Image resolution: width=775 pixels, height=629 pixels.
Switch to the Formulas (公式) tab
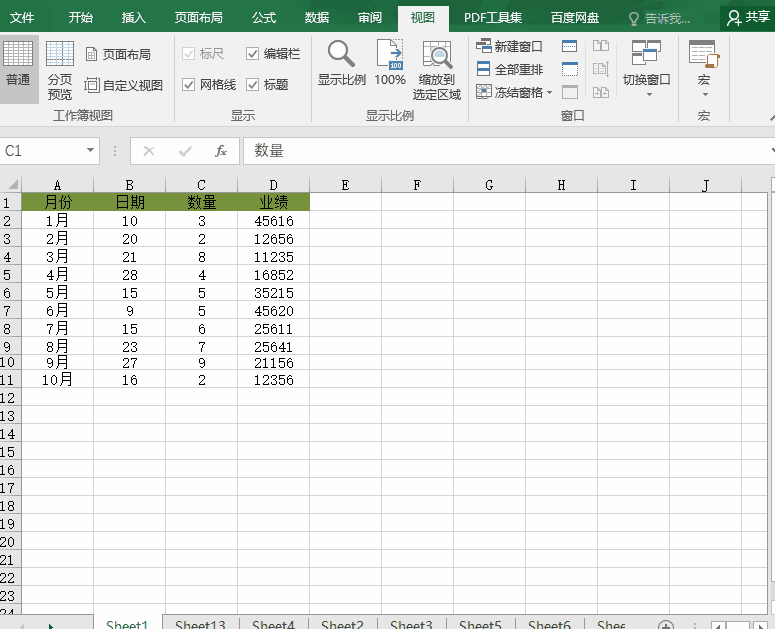coord(264,18)
